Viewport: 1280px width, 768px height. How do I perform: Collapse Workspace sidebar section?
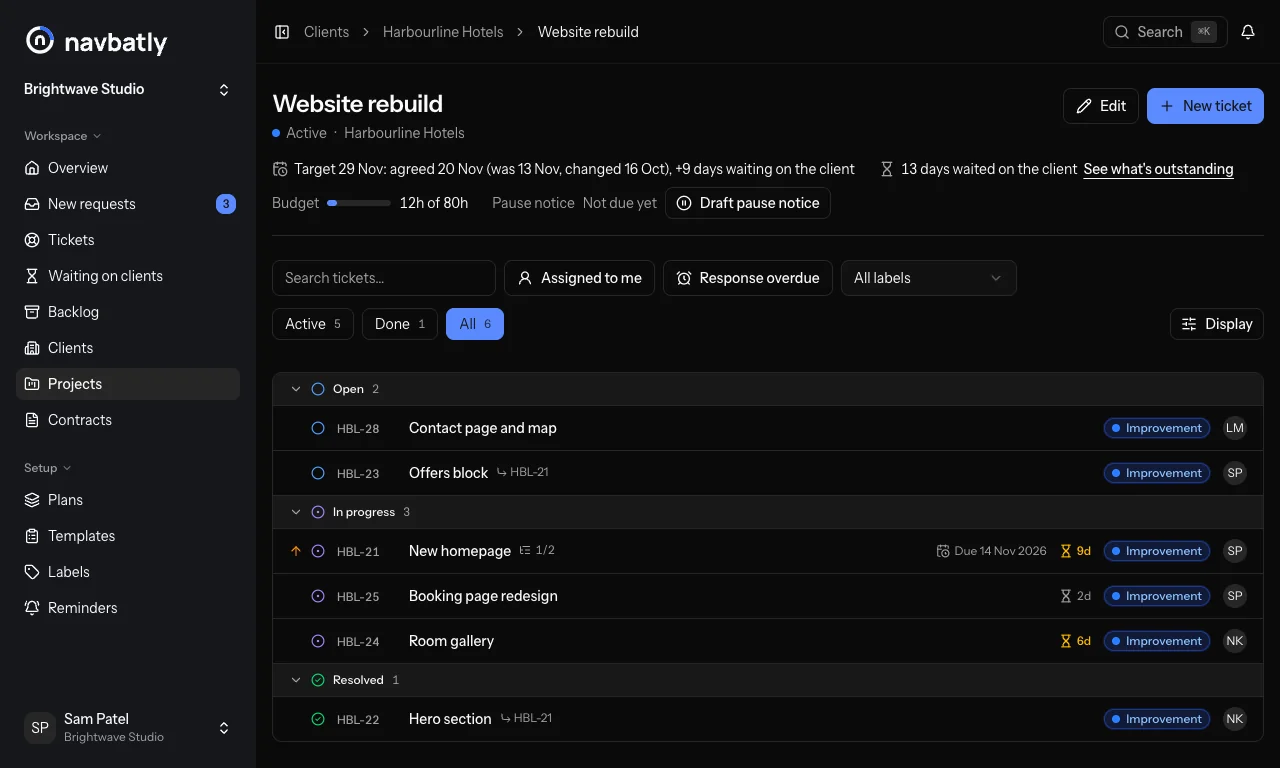(62, 136)
